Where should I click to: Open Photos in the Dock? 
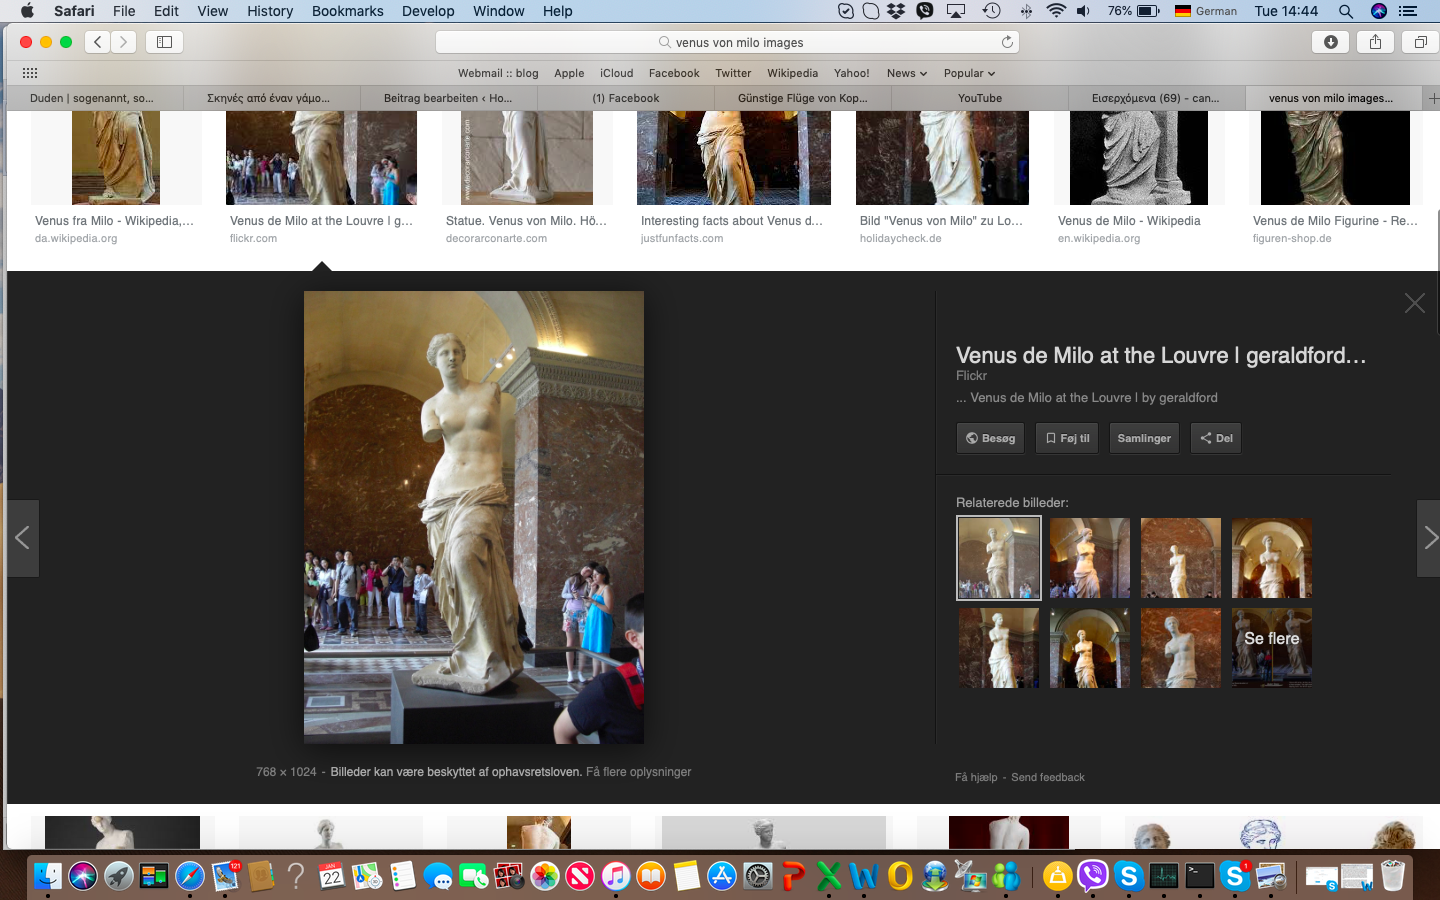tap(545, 876)
